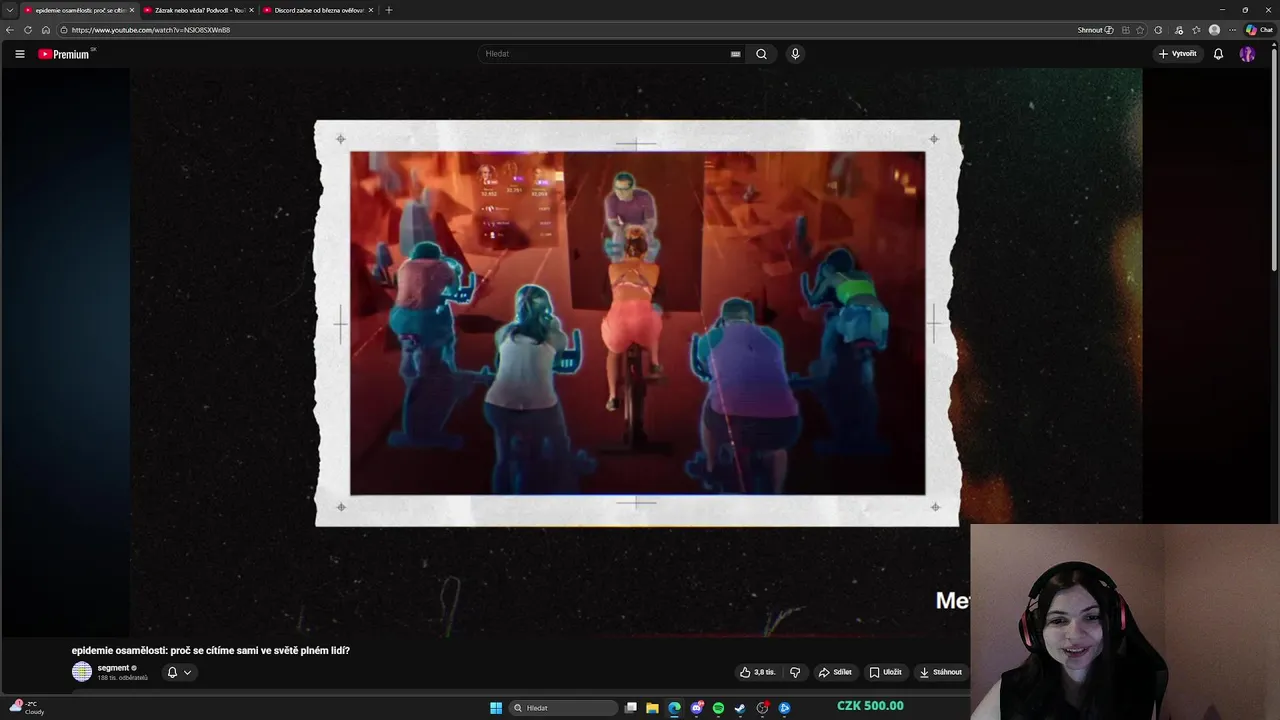Open the on-screen keyboard in search box
This screenshot has width=1280, height=720.
(736, 54)
